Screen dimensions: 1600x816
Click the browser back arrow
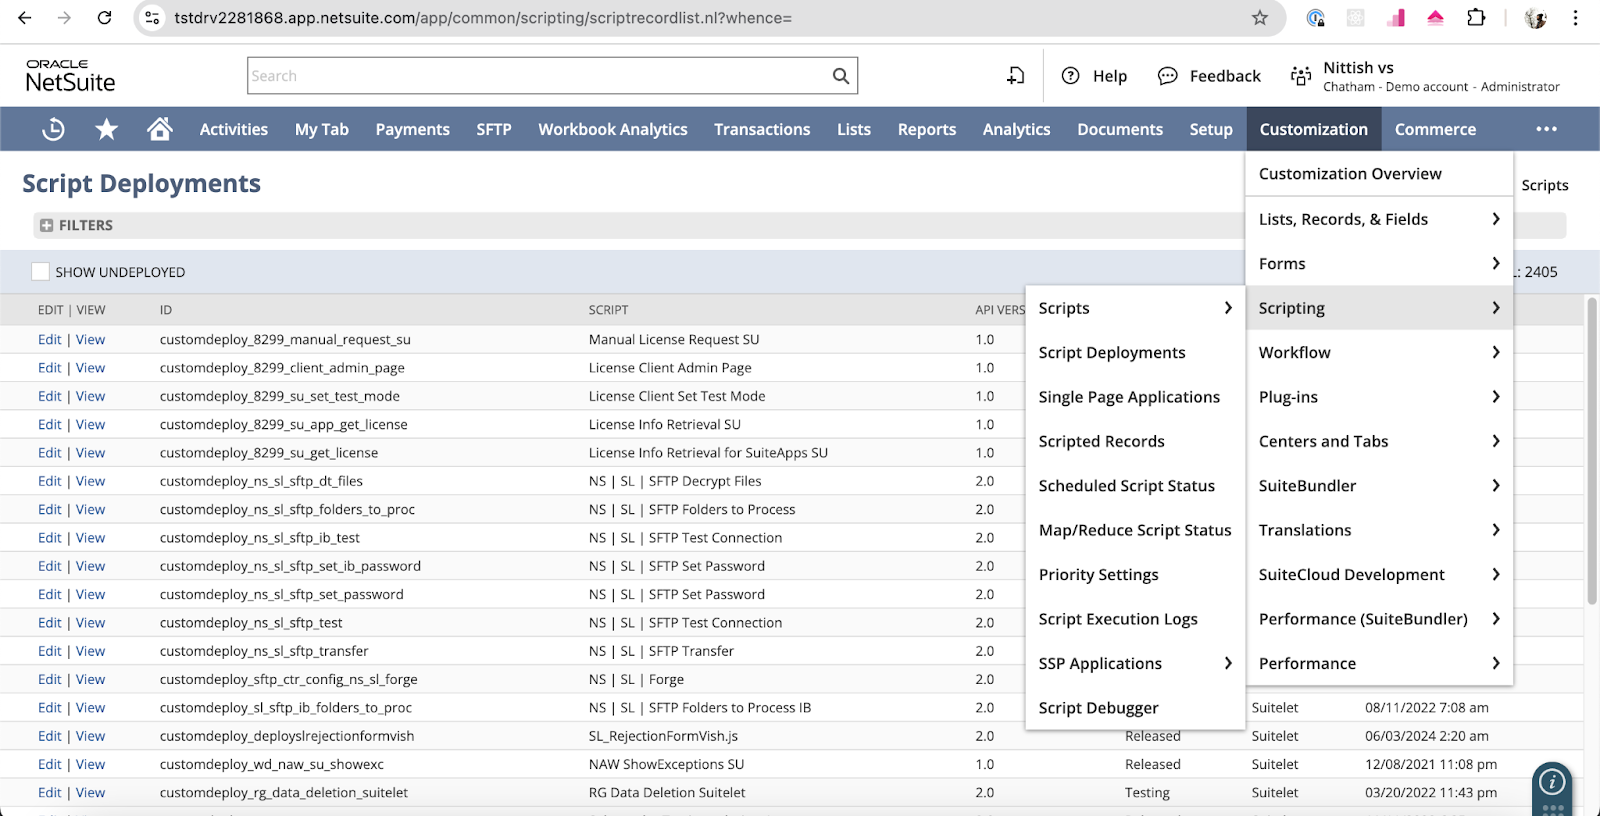(25, 18)
